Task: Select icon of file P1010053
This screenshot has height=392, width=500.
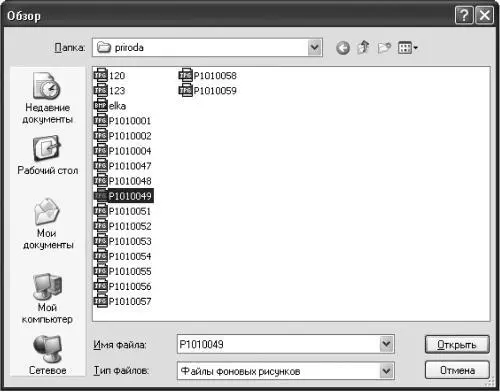Action: (x=101, y=241)
